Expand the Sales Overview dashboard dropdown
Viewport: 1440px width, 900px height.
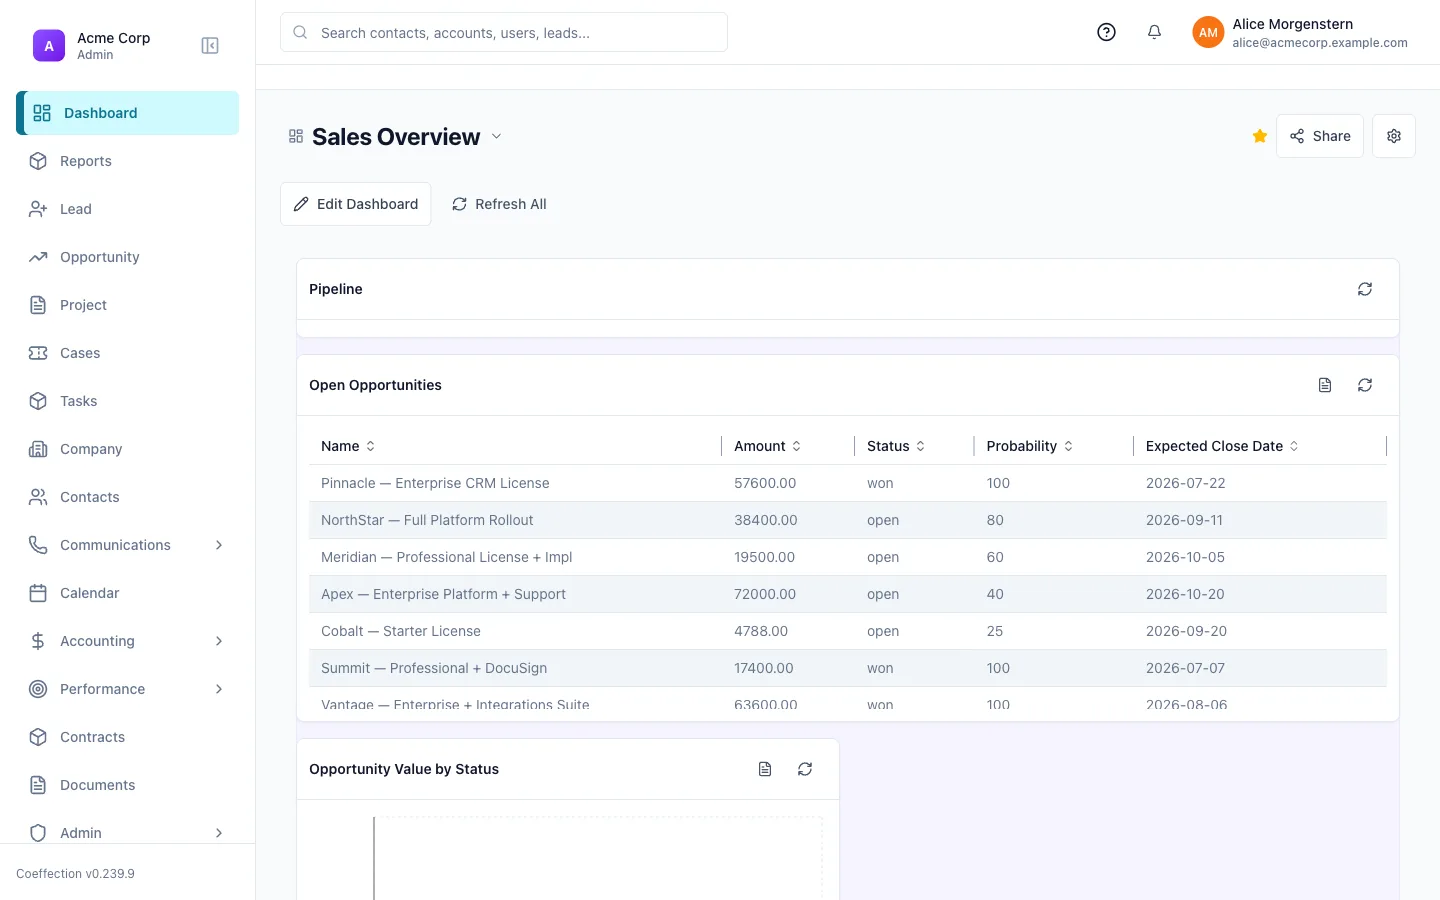click(496, 136)
